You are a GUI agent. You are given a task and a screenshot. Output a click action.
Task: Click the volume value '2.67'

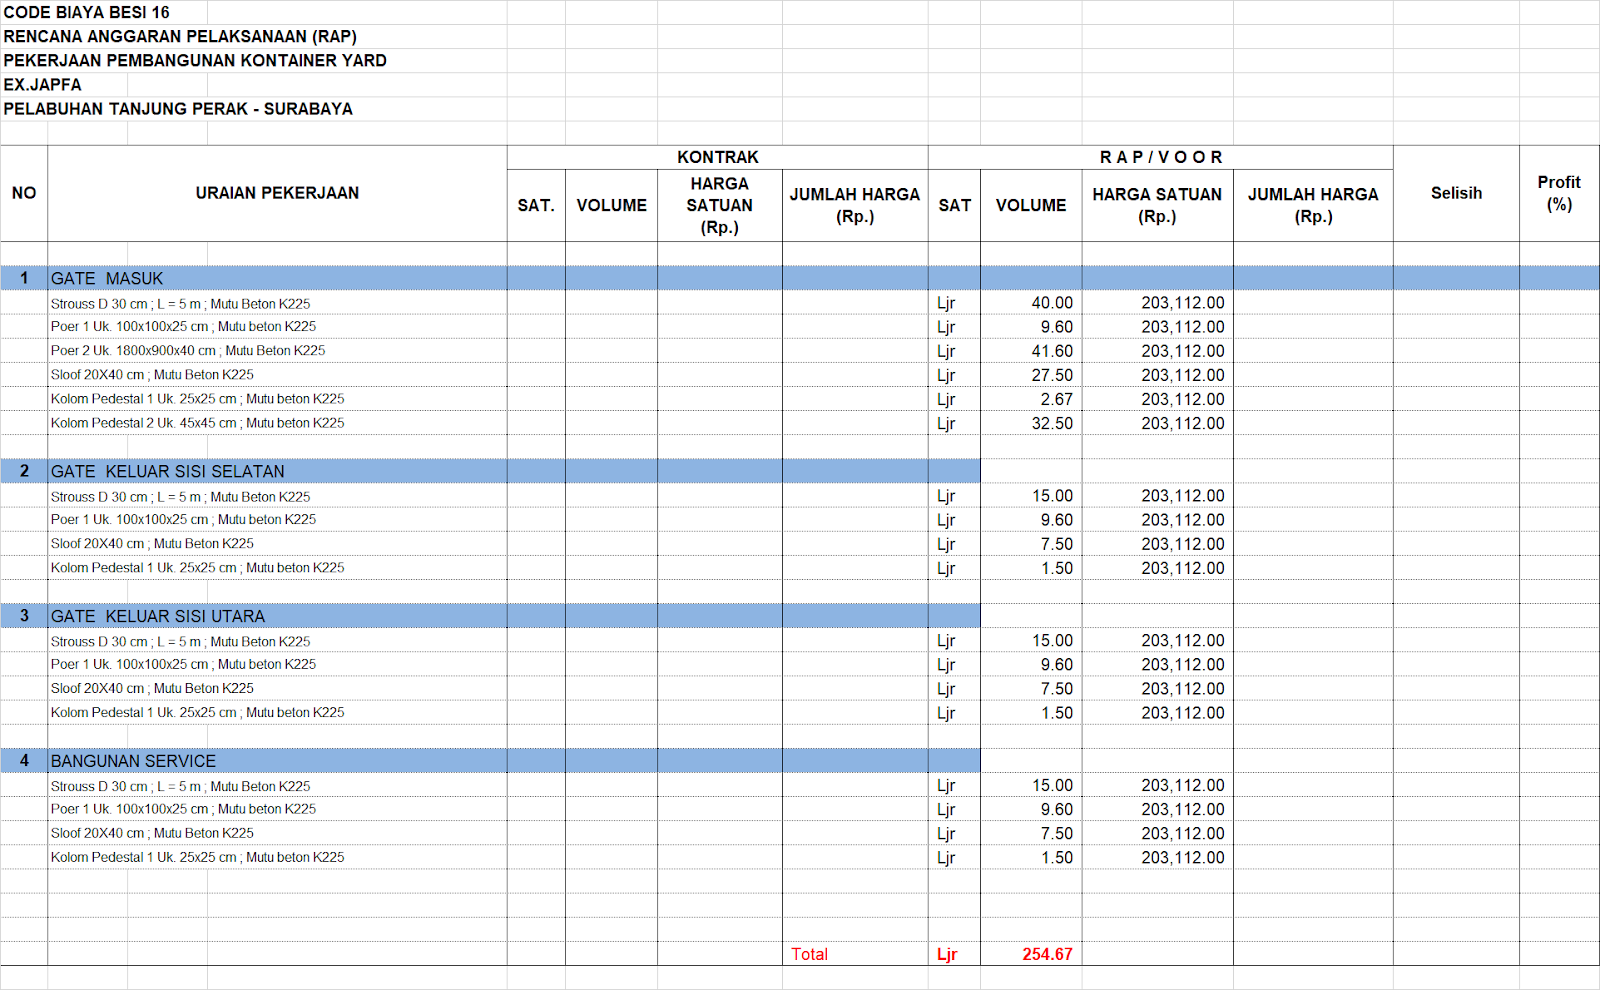(x=1056, y=399)
